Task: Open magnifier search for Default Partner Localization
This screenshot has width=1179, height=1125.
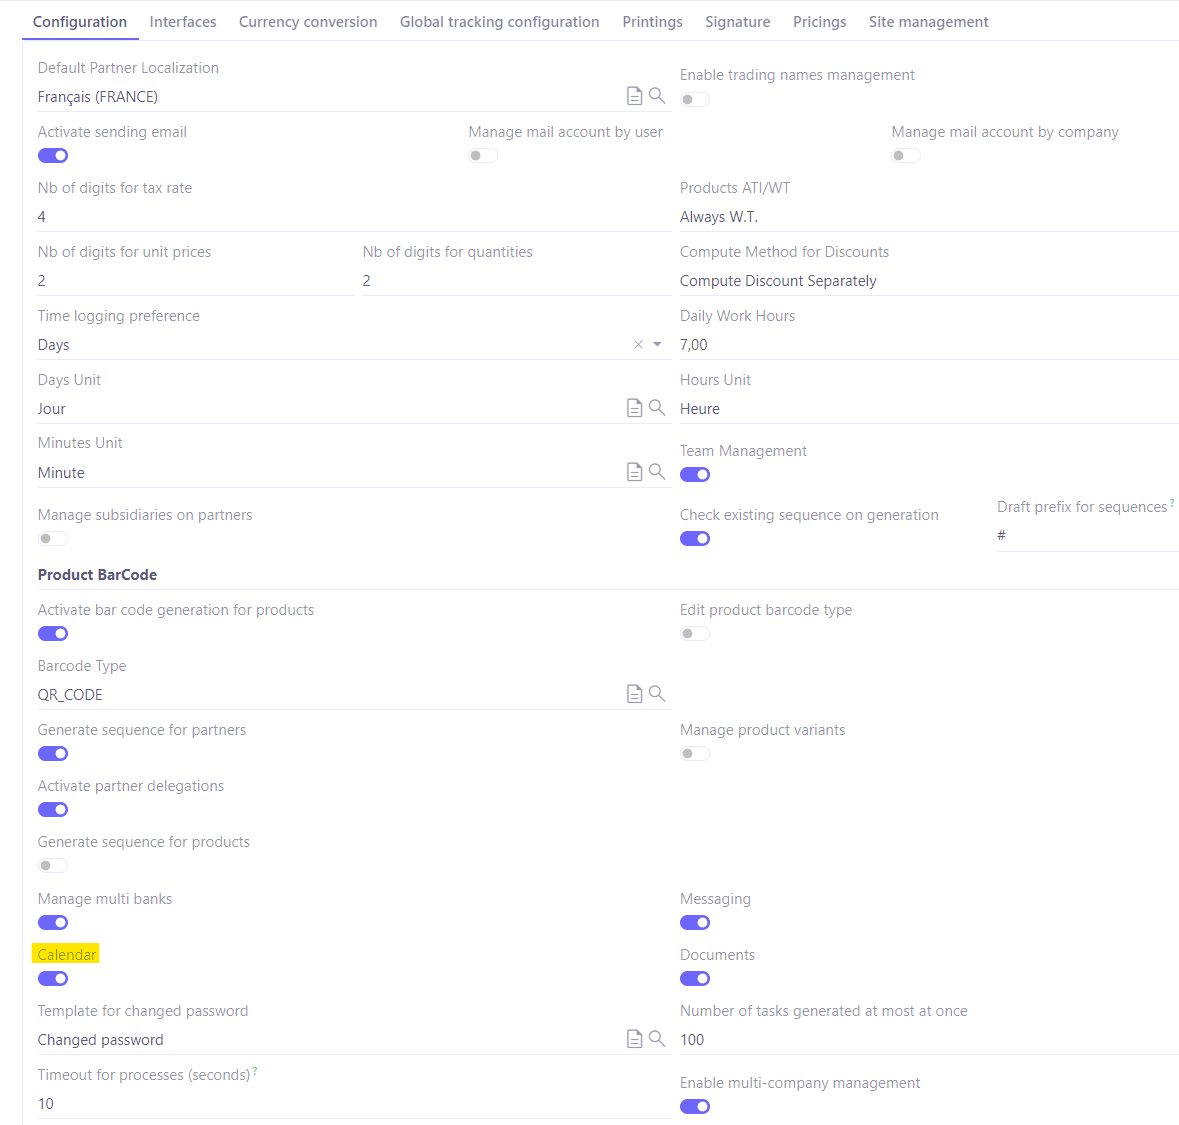Action: pyautogui.click(x=658, y=95)
